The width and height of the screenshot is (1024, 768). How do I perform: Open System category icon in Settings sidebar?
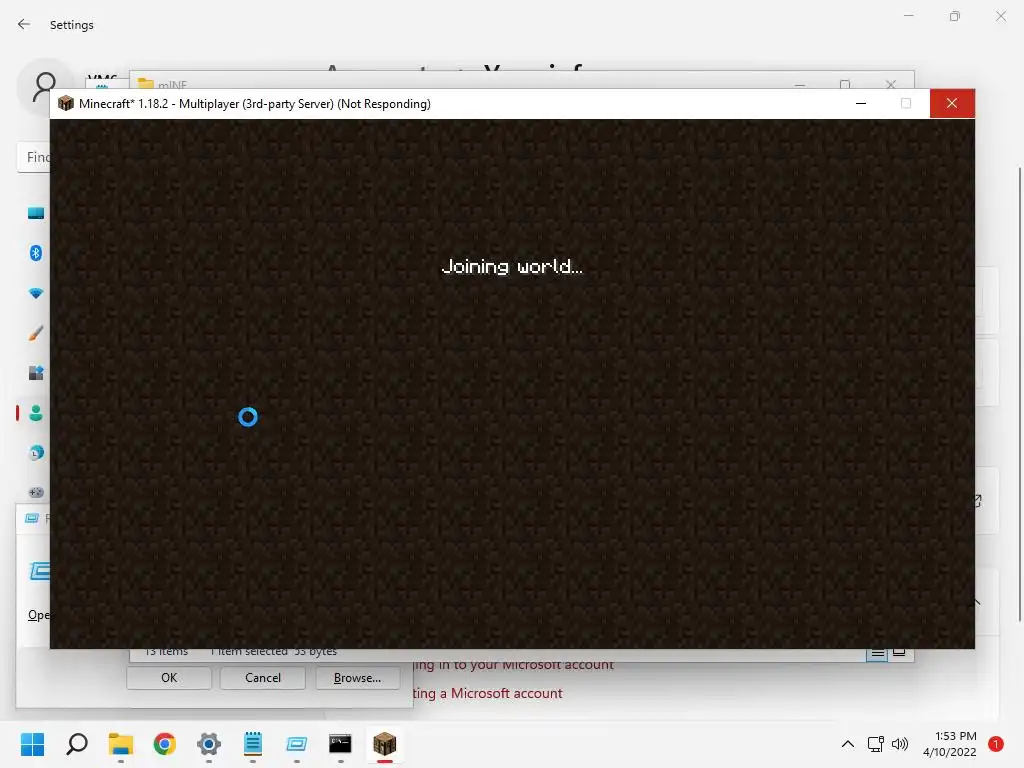coord(36,213)
